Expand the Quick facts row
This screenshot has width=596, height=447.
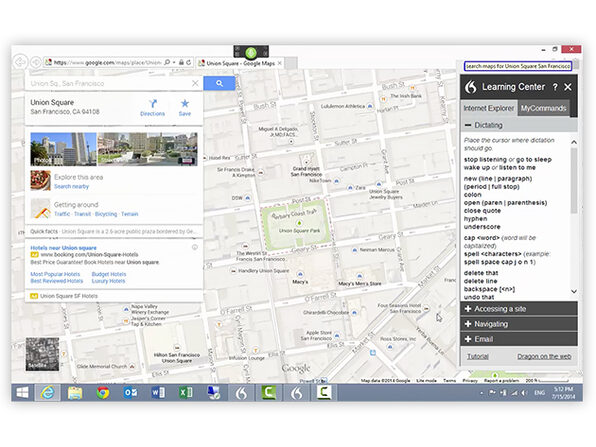pyautogui.click(x=114, y=231)
